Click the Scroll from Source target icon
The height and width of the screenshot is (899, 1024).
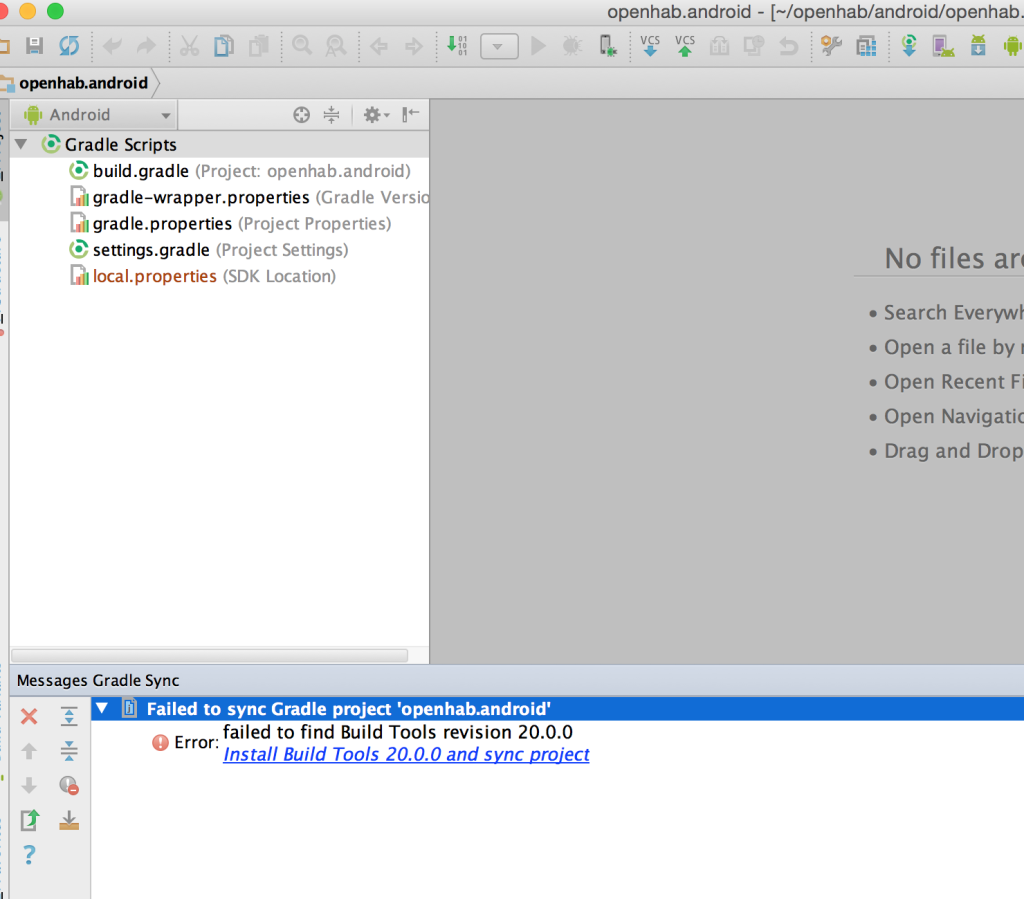point(301,115)
